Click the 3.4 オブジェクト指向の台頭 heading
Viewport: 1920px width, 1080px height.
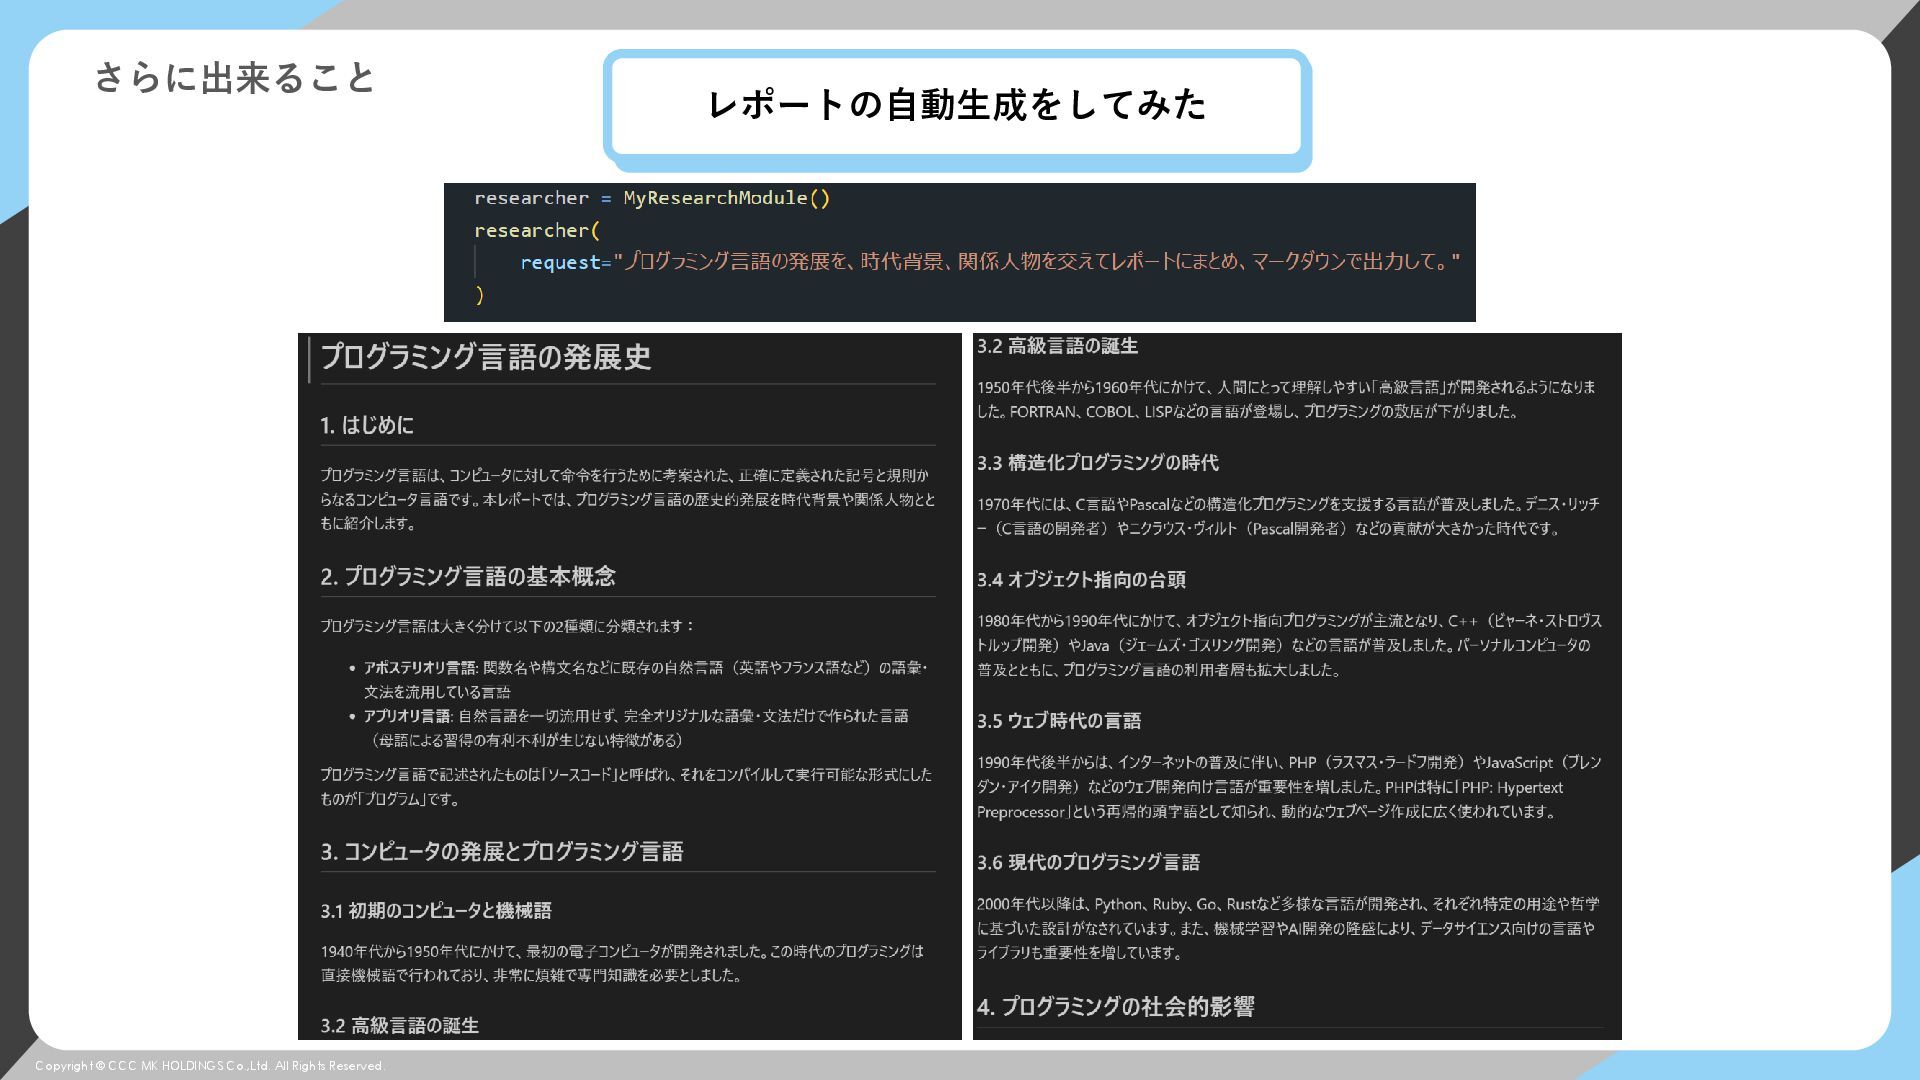coord(1082,580)
